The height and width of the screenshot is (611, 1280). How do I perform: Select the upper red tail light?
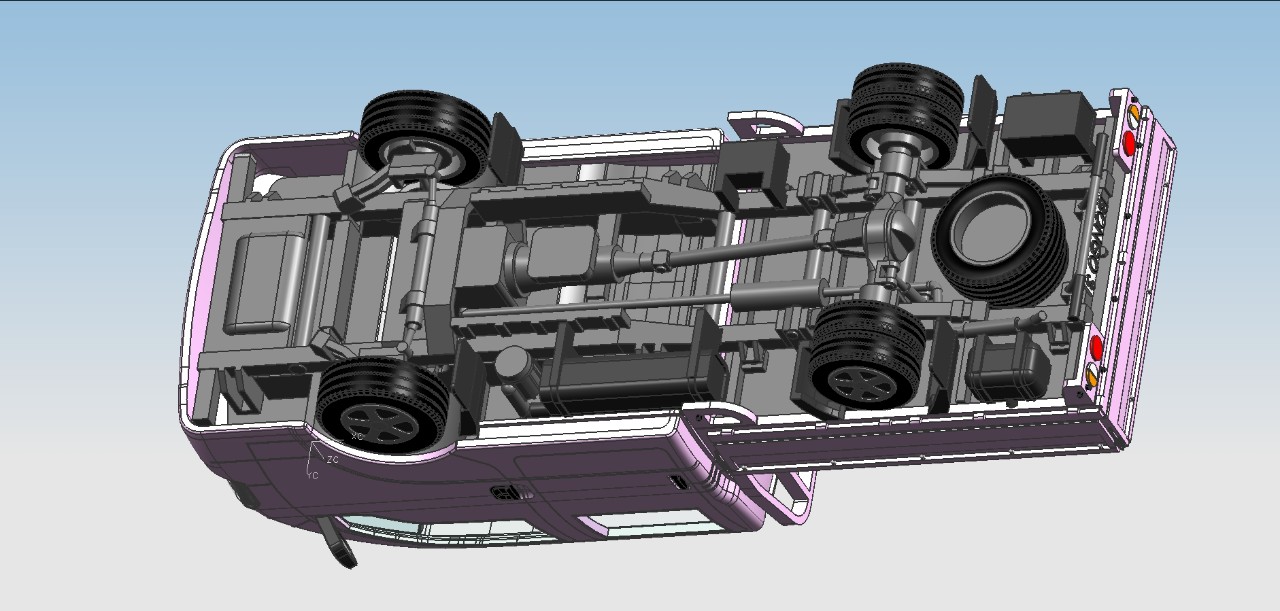(1129, 143)
